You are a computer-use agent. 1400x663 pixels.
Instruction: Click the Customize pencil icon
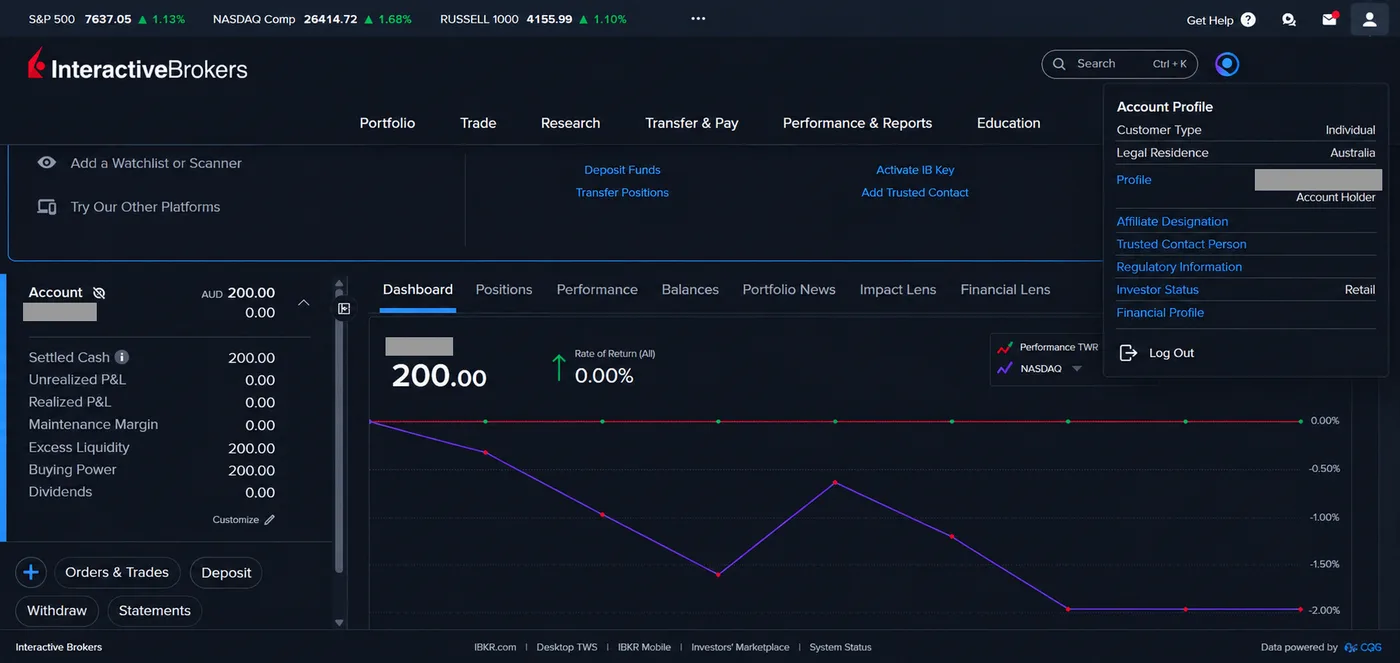pyautogui.click(x=269, y=520)
